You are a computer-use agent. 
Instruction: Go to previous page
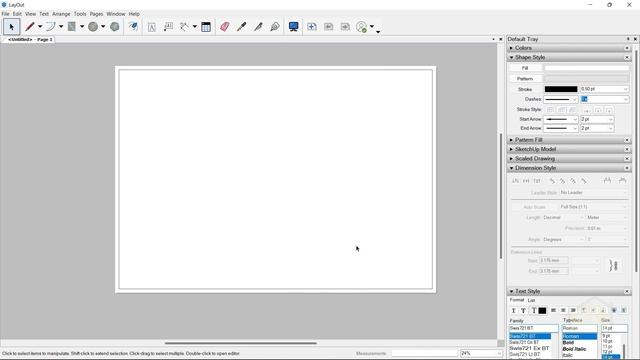pos(329,27)
